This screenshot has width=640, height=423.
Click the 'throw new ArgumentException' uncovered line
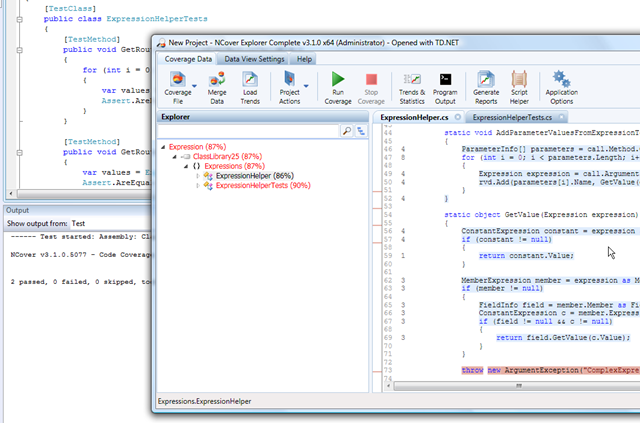(551, 370)
